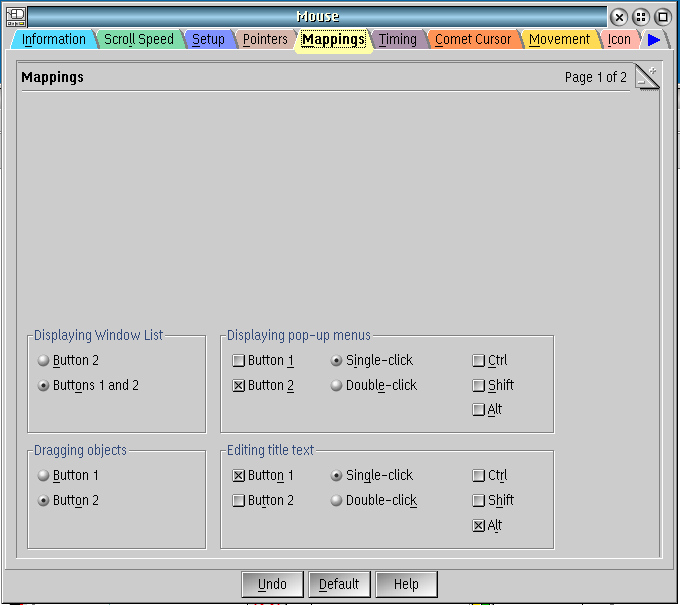Click the 'Page 1 of 2' text
680x605 pixels.
point(595,77)
